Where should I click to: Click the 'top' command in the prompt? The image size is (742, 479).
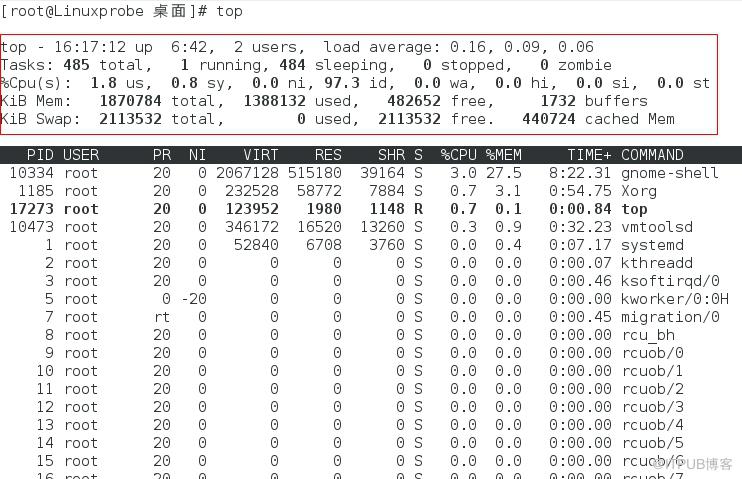click(x=229, y=11)
